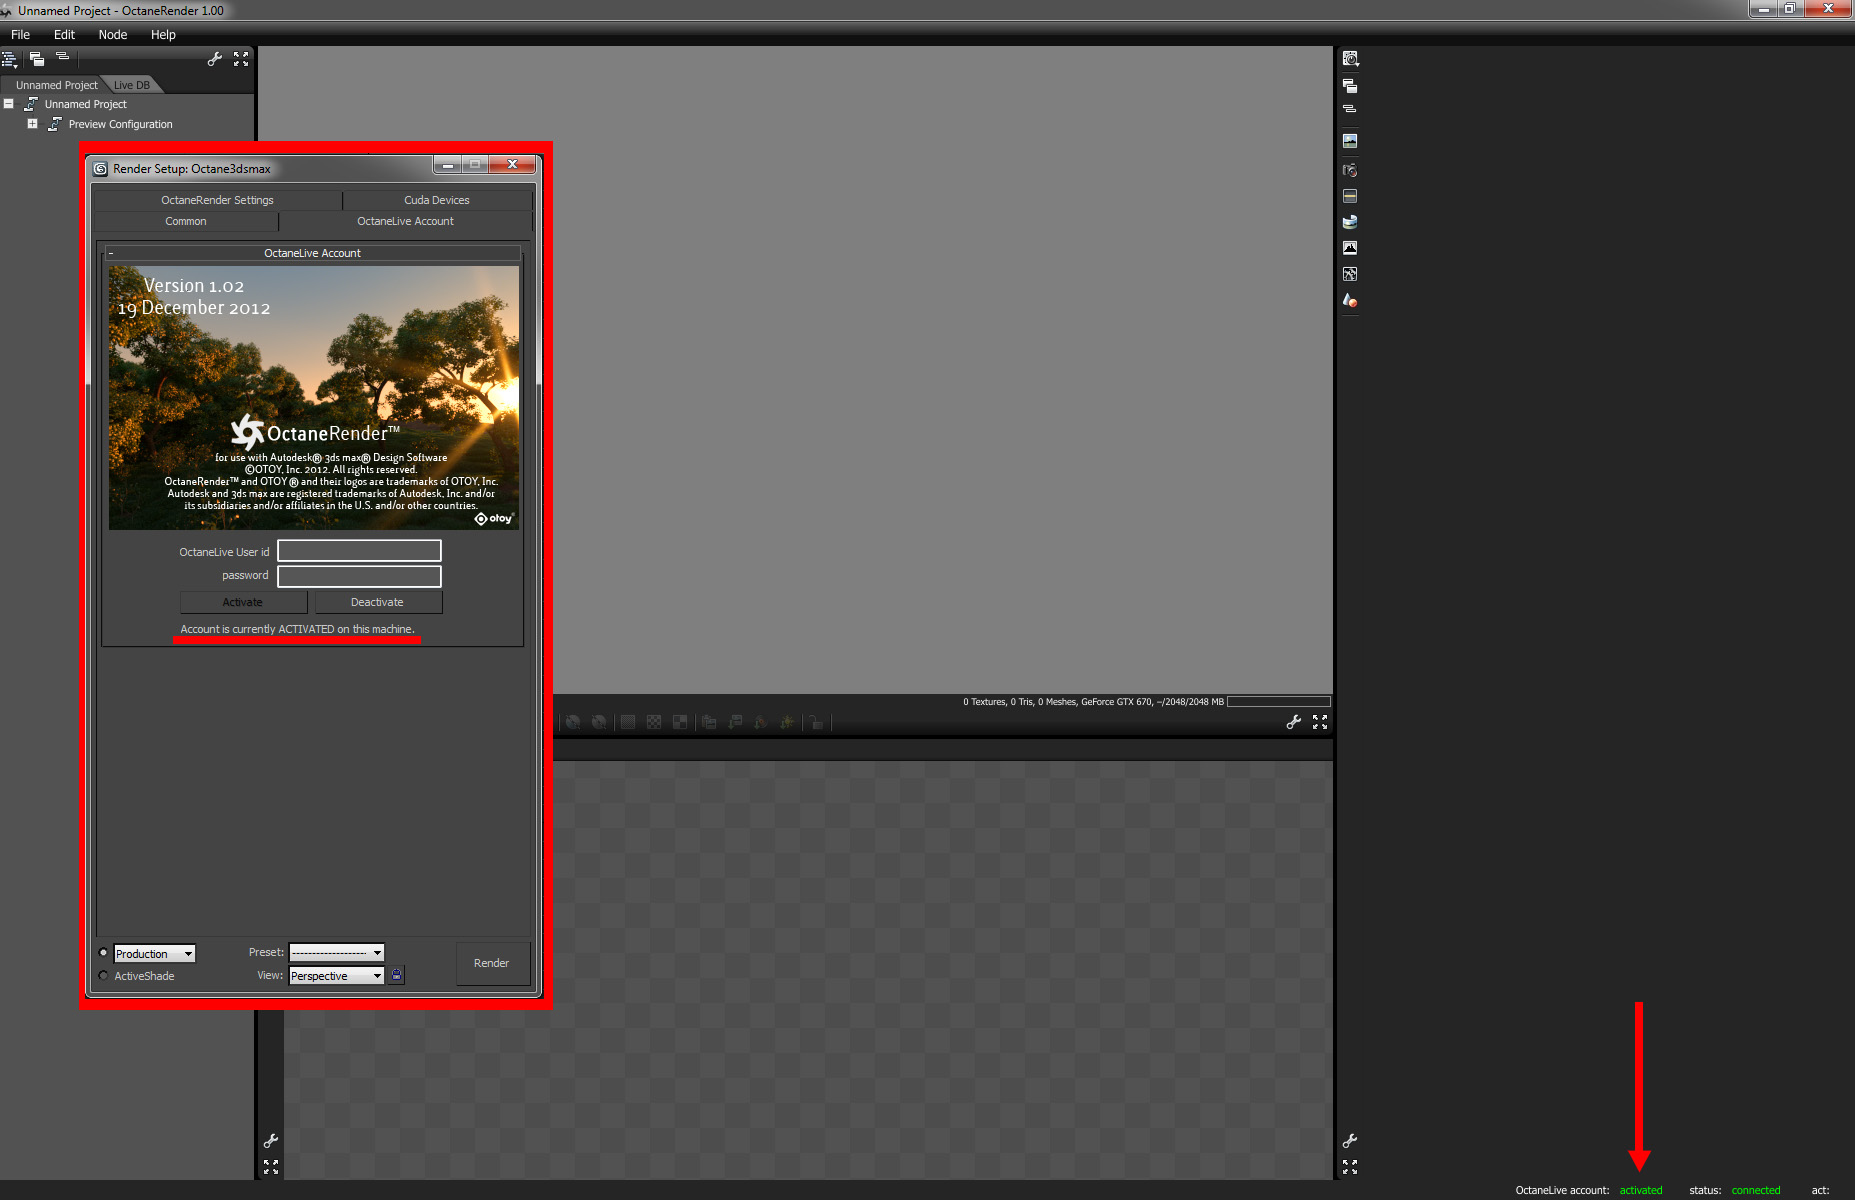
Task: Open the Preset dropdown
Action: pyautogui.click(x=337, y=953)
